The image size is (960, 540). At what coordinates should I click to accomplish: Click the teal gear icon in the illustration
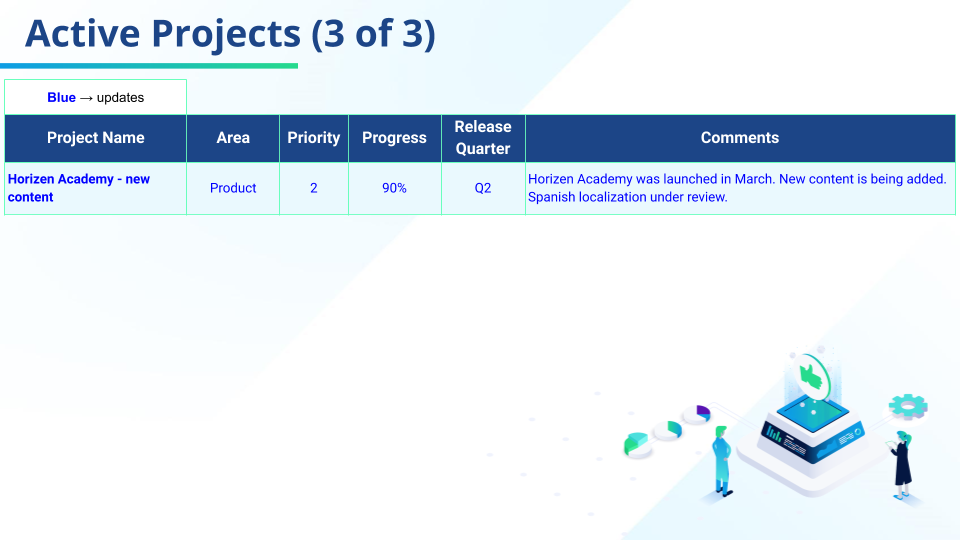pos(908,405)
